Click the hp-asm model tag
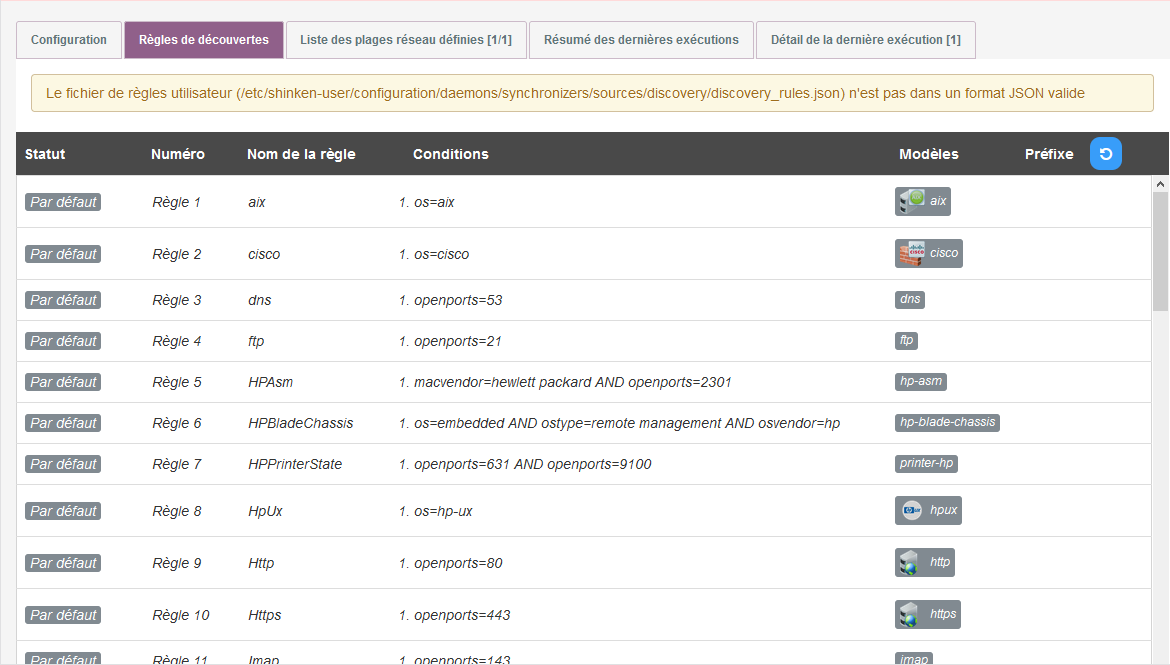 coord(920,382)
